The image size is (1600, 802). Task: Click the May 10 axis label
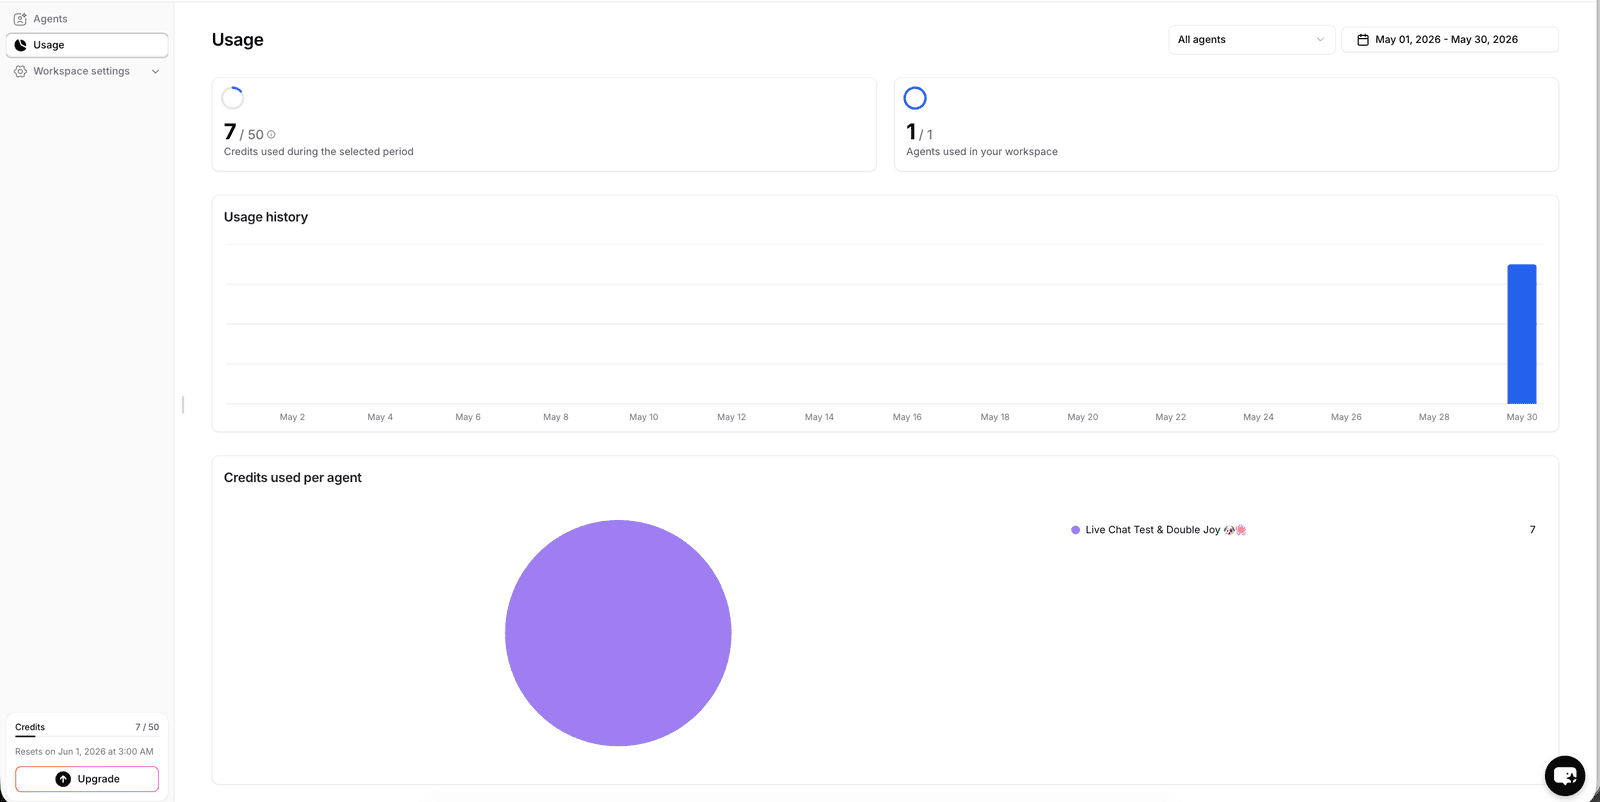[644, 417]
